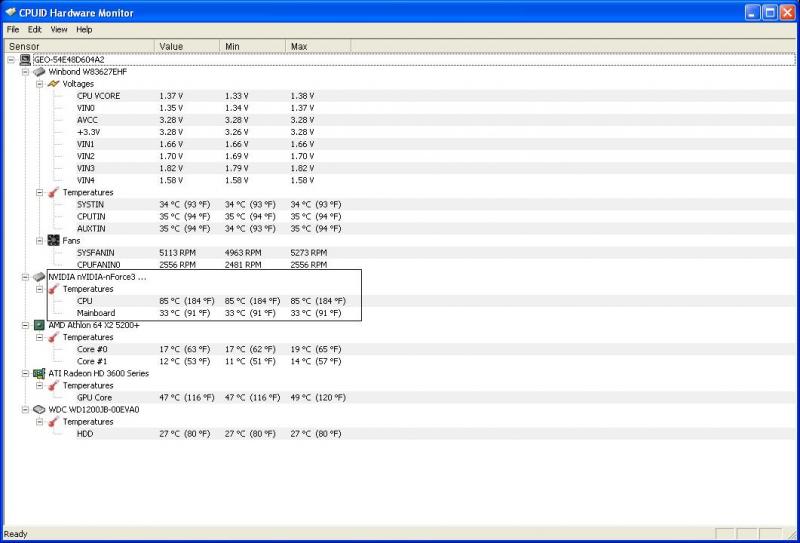Collapse the WDC WD1200JB-00EVA0 node
Image resolution: width=800 pixels, height=543 pixels.
pyautogui.click(x=26, y=409)
